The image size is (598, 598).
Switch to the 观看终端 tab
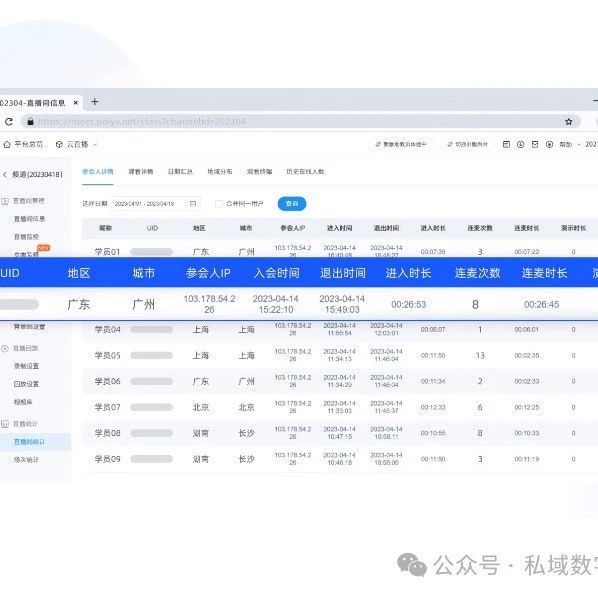click(x=260, y=172)
